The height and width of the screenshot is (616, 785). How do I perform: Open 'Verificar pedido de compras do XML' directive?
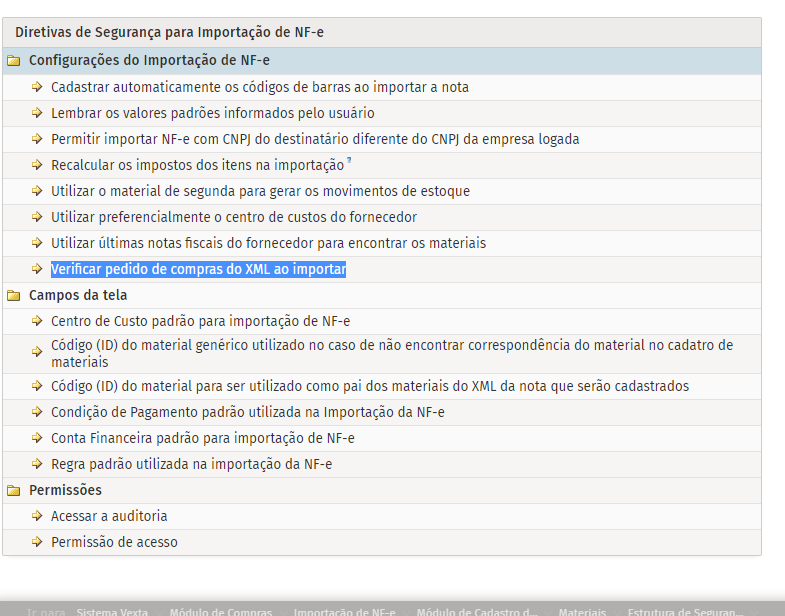(x=198, y=269)
